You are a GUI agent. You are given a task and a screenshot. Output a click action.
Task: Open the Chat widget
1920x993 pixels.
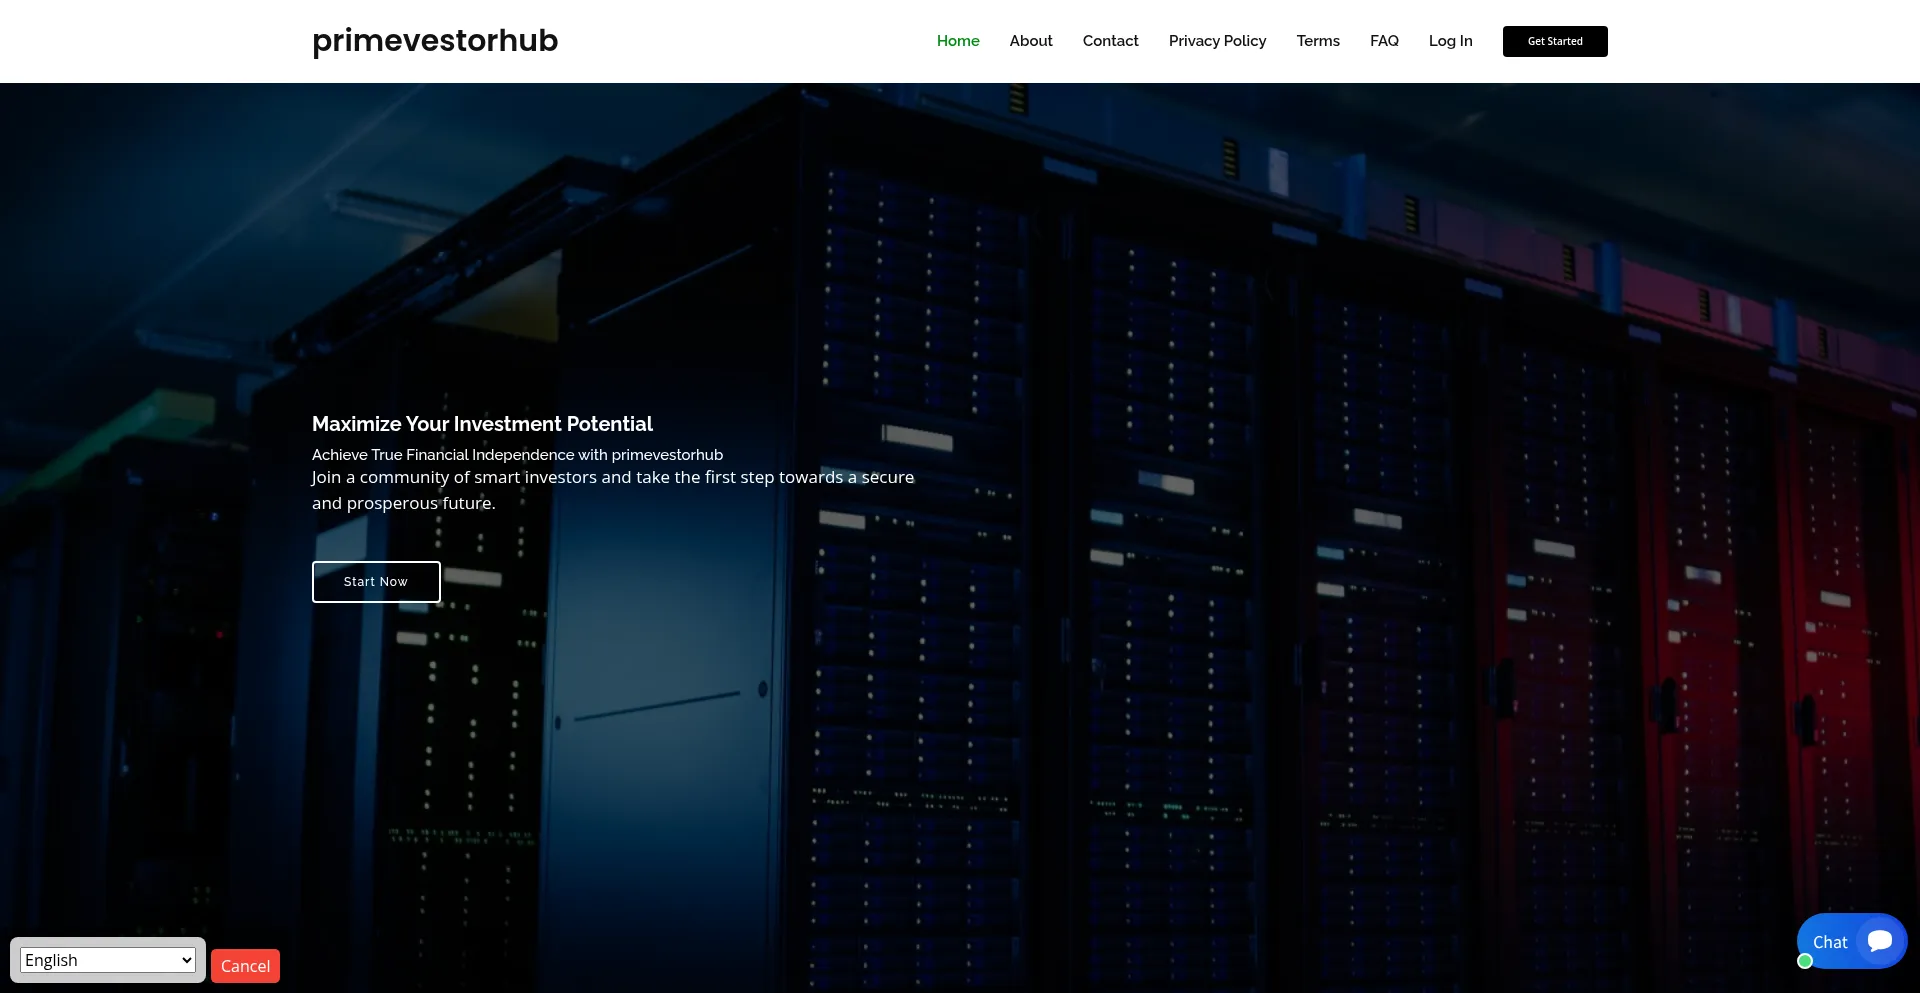(x=1851, y=941)
